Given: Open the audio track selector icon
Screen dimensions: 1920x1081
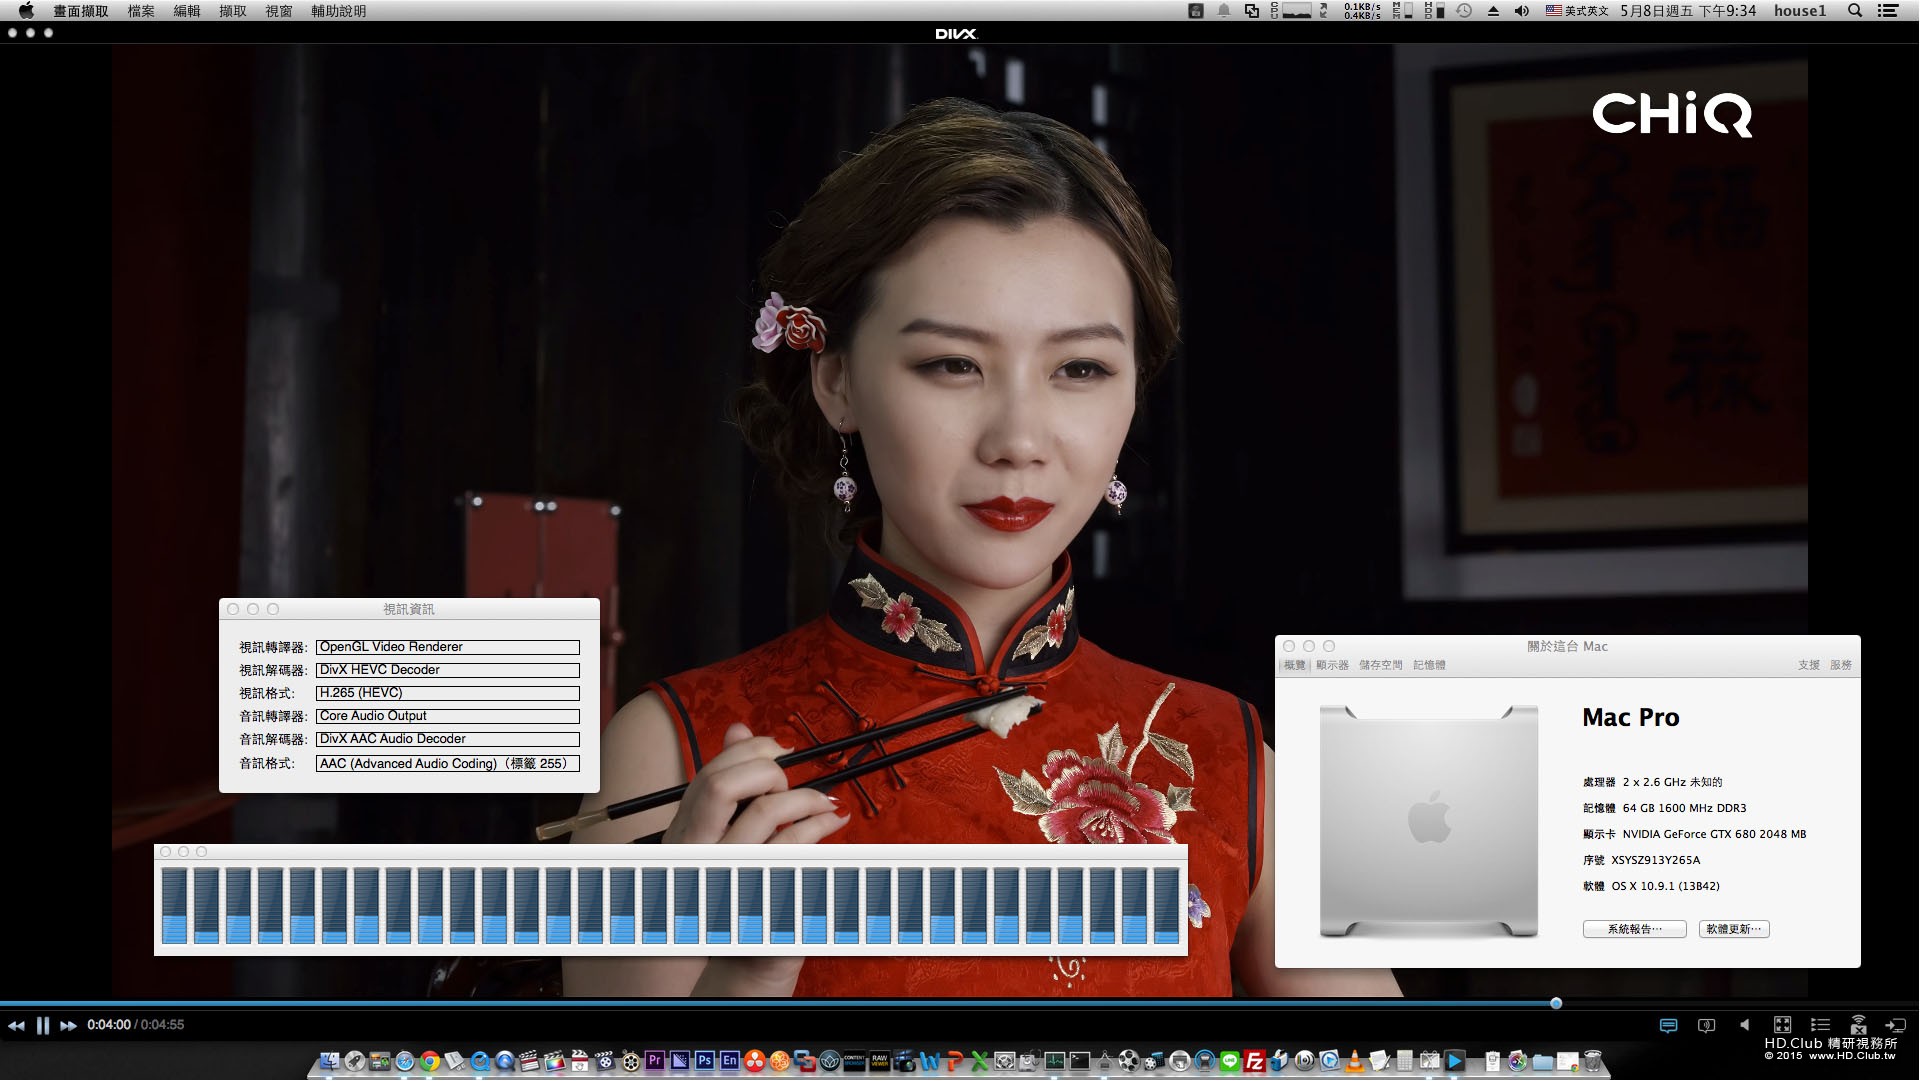Looking at the screenshot, I should [1706, 1026].
